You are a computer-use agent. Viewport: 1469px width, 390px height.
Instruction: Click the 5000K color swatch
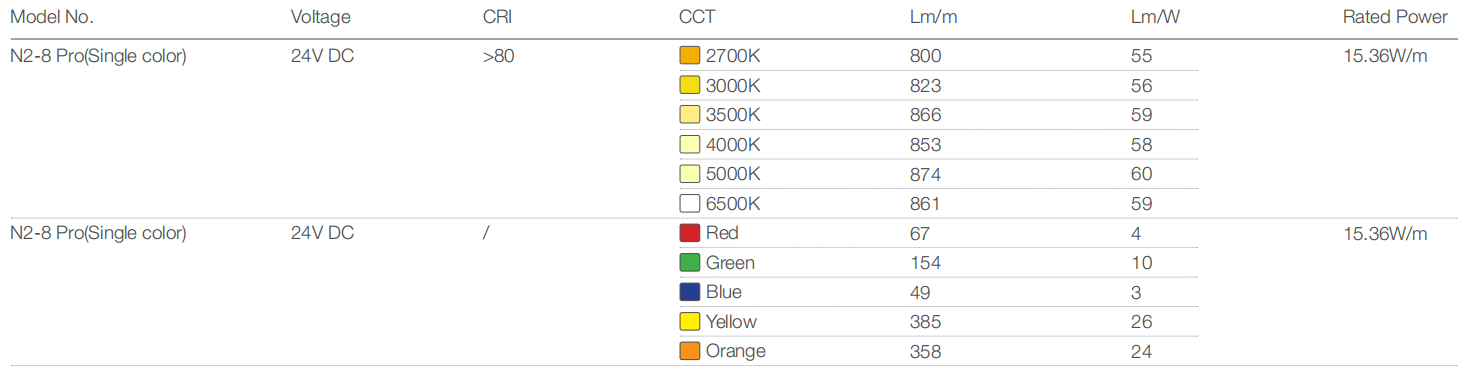pyautogui.click(x=689, y=174)
